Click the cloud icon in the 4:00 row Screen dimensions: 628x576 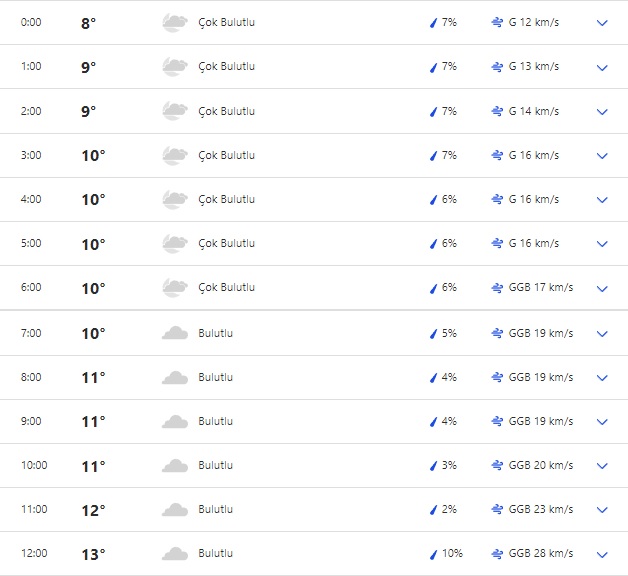coord(174,199)
